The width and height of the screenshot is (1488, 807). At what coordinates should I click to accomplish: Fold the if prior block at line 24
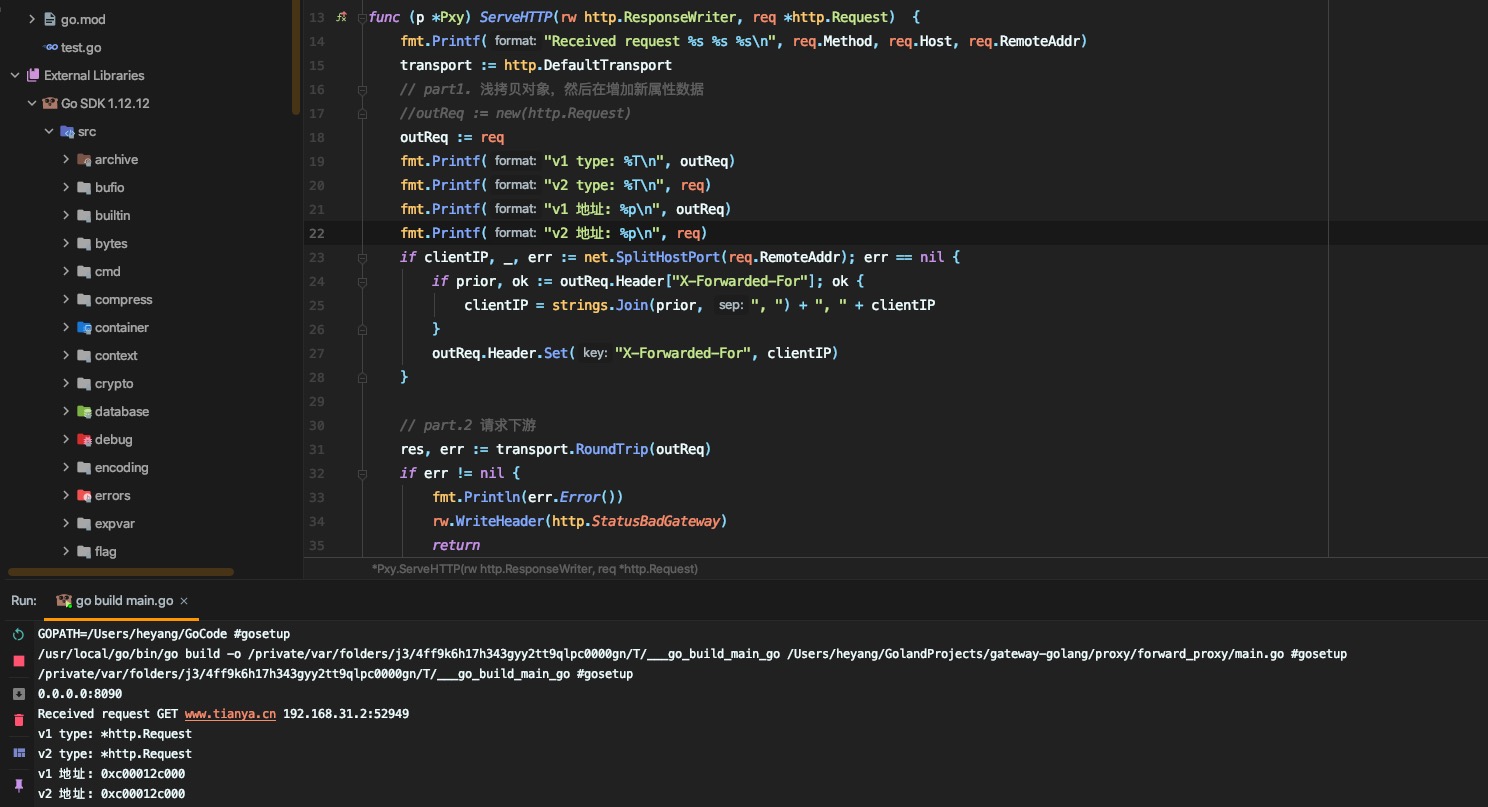pyautogui.click(x=363, y=281)
